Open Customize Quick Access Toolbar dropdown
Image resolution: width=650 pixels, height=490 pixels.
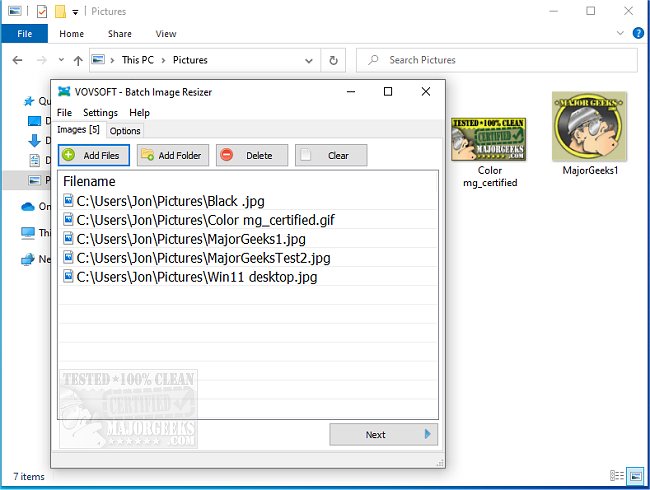coord(75,12)
